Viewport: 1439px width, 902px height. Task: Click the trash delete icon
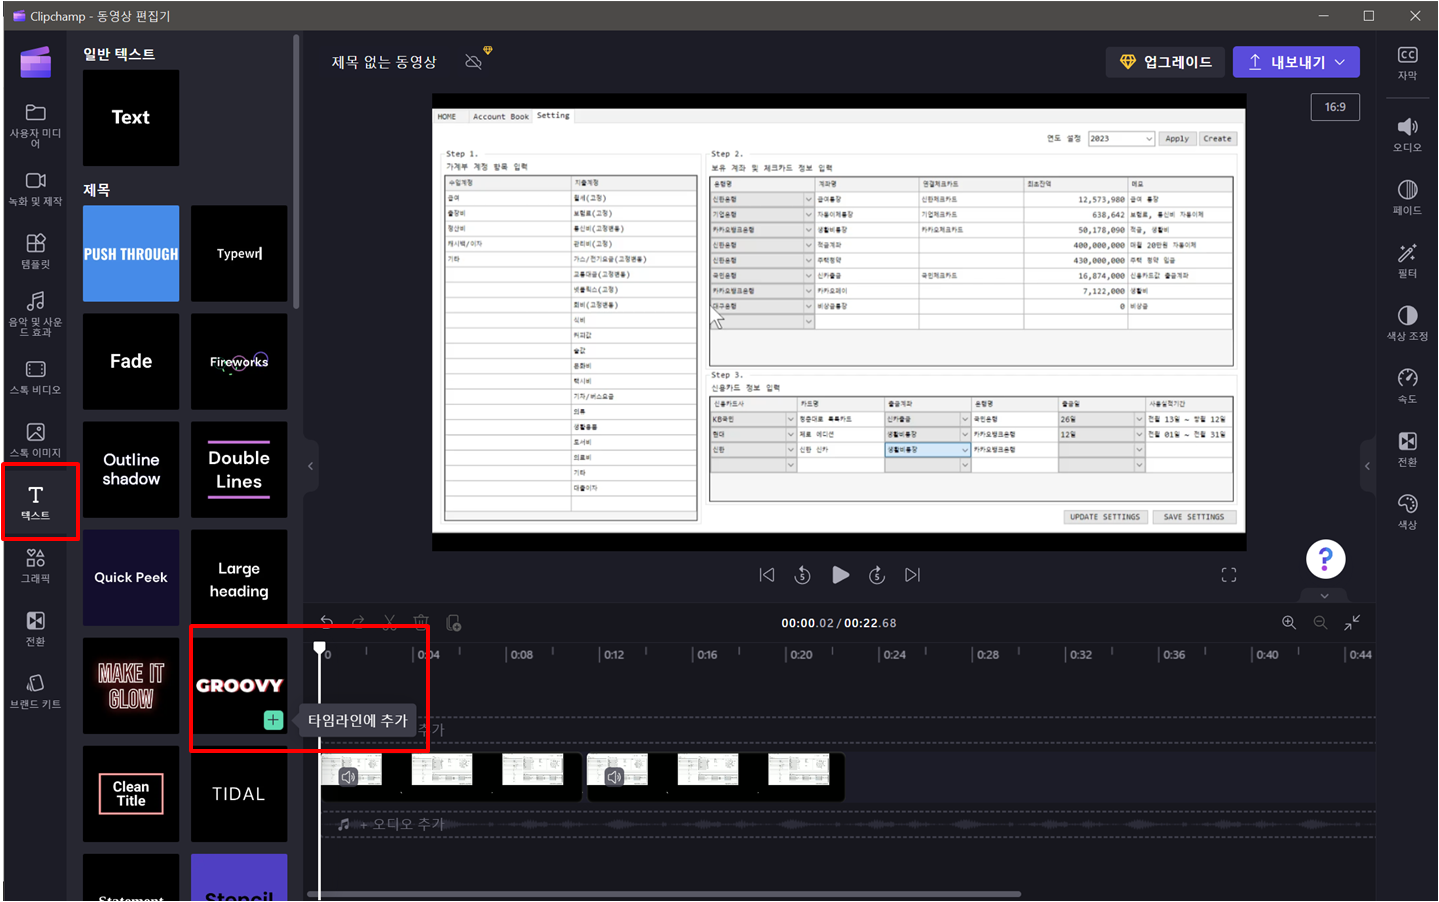coord(421,622)
